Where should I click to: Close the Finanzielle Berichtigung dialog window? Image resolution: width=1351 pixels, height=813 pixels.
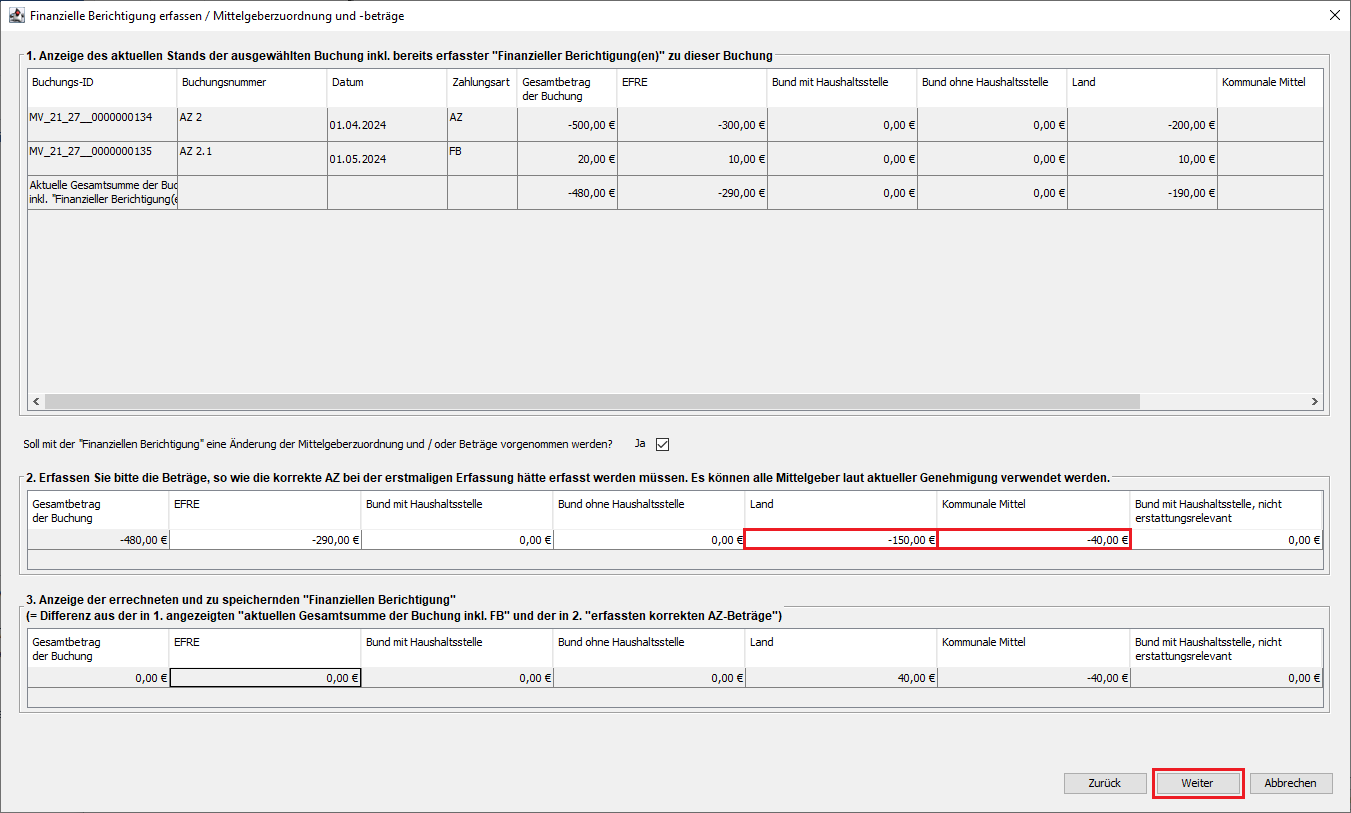click(1334, 16)
